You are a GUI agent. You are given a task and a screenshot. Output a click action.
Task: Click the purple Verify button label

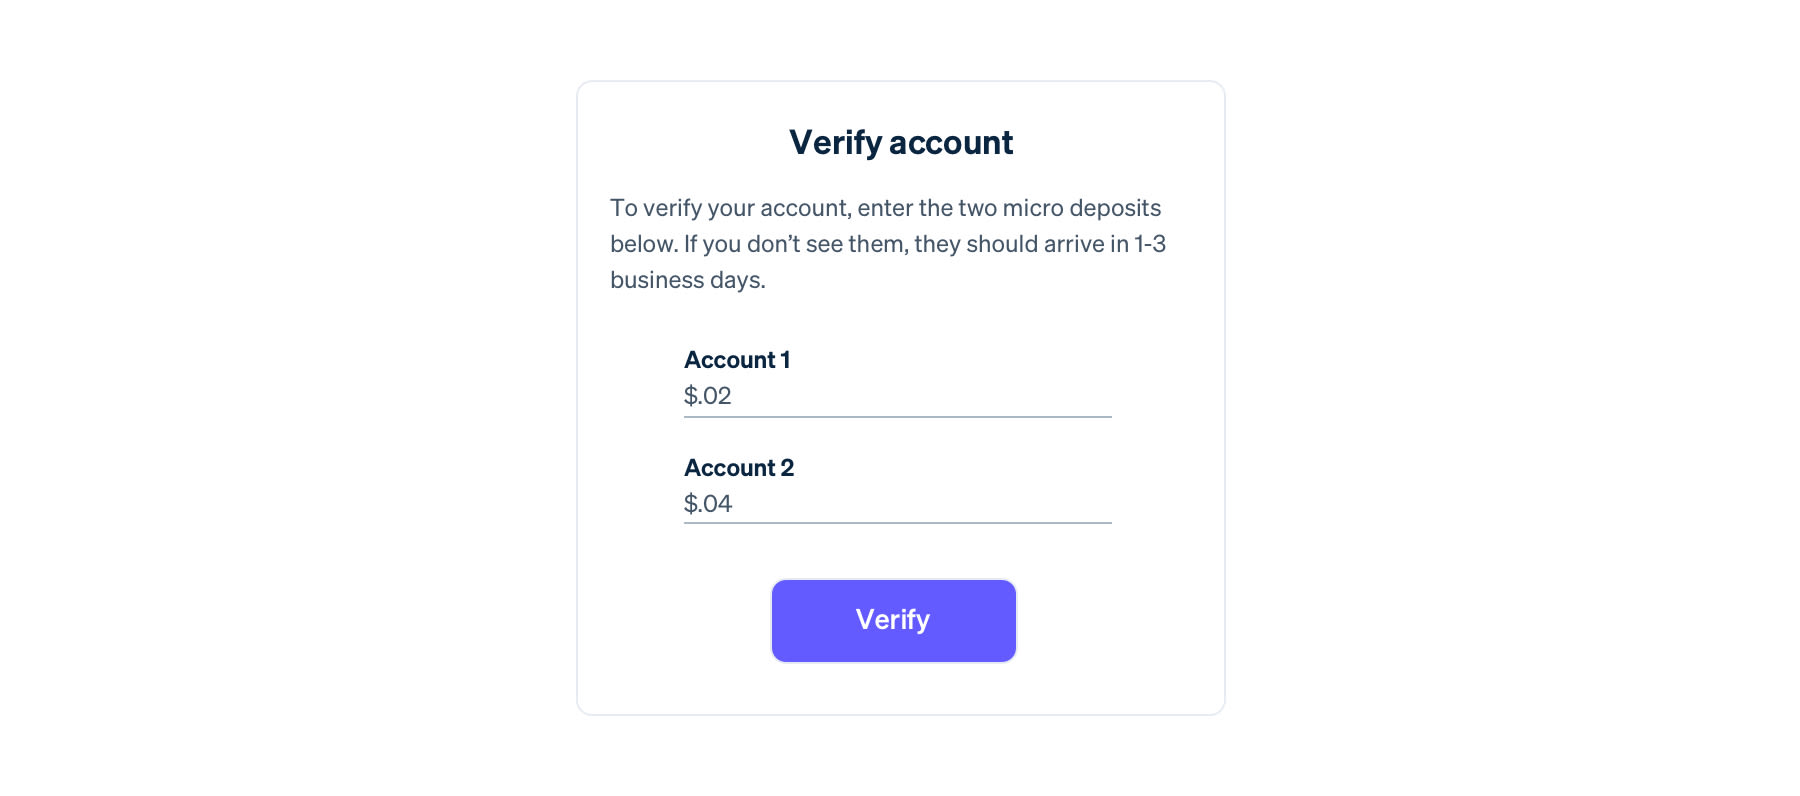click(x=892, y=620)
